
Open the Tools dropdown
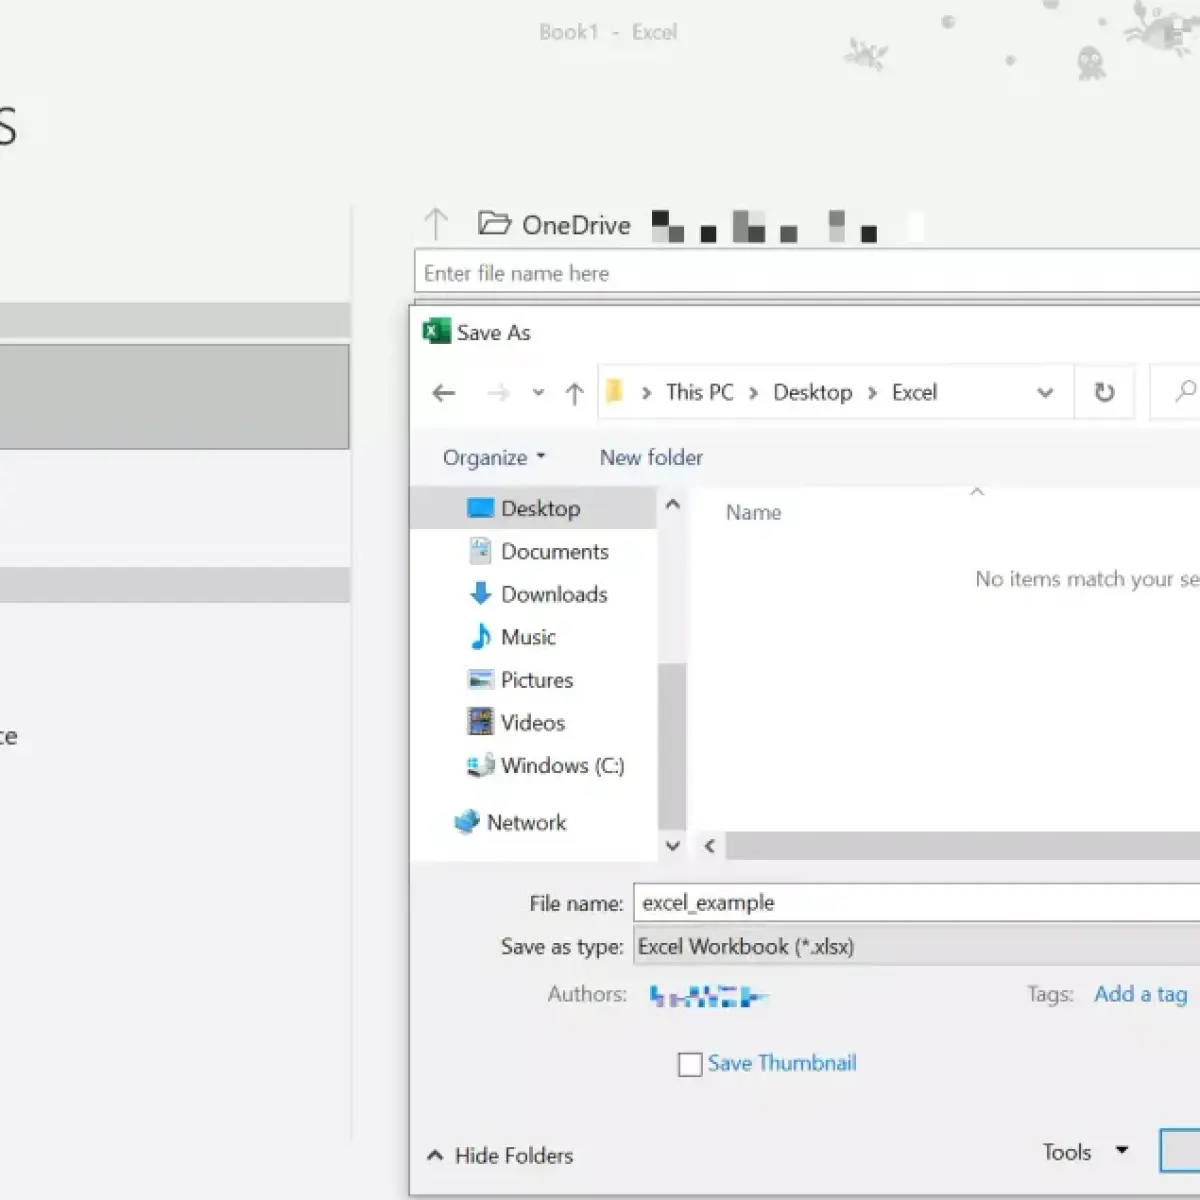coord(1086,1152)
